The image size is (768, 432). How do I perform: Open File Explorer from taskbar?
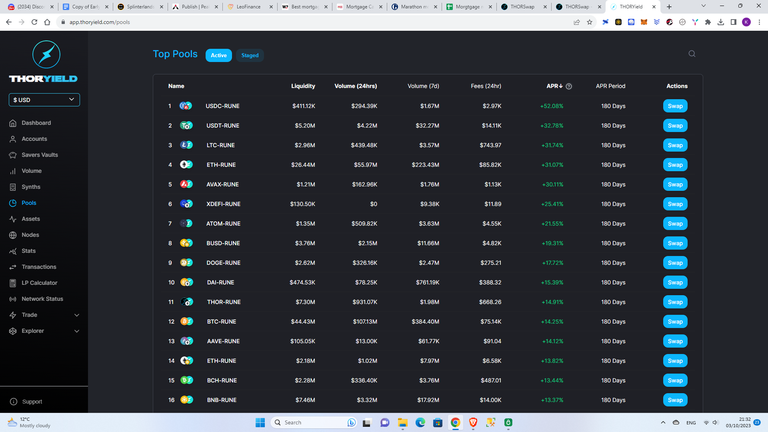403,422
